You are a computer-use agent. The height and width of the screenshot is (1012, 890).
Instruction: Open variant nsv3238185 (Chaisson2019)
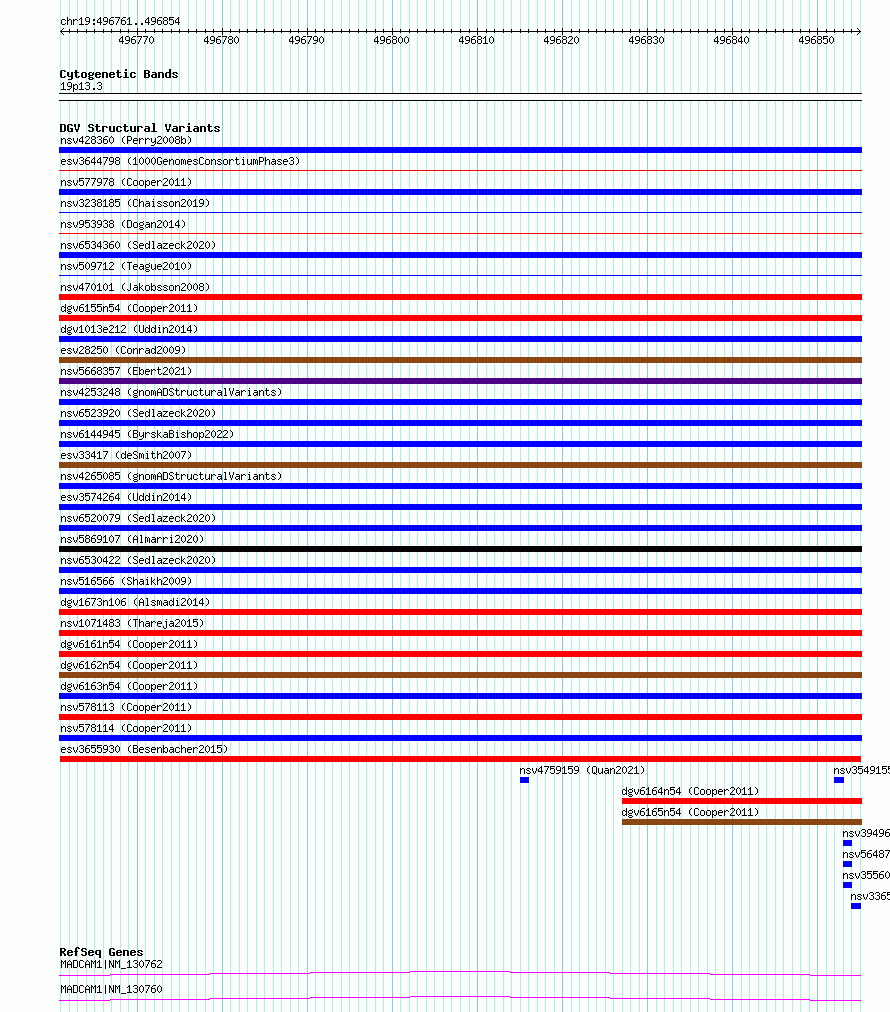click(135, 203)
